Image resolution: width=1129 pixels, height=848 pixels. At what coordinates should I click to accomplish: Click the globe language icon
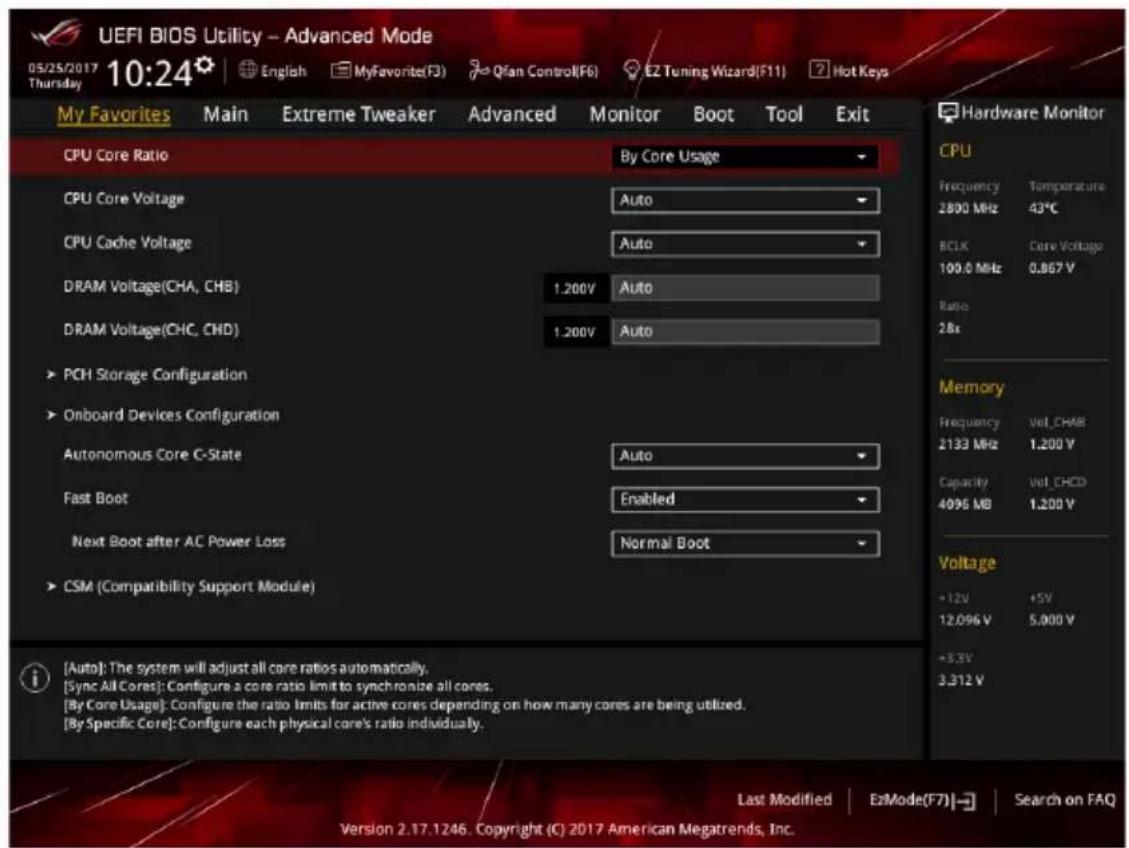point(248,70)
